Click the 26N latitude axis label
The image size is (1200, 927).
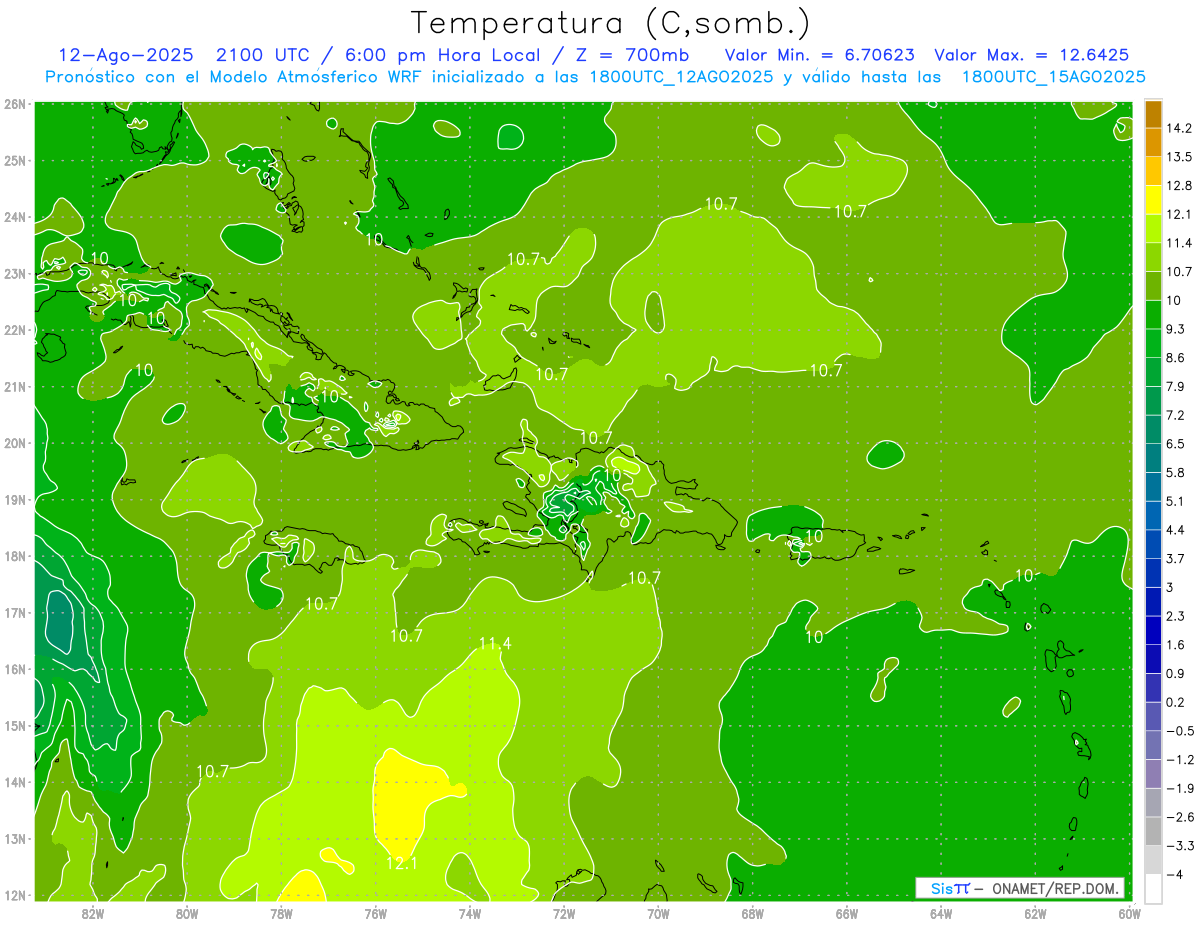(x=15, y=103)
